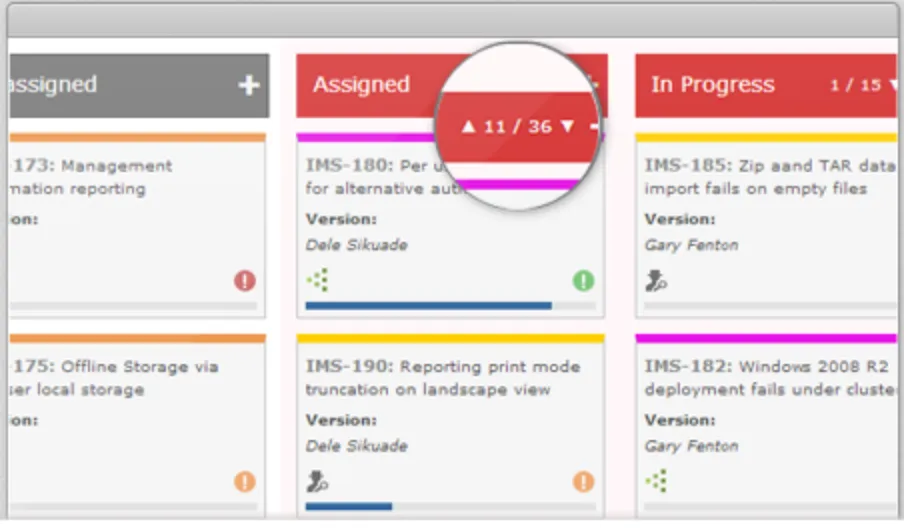This screenshot has width=904, height=530.
Task: Open card 175 Offline Storage title
Action: (114, 378)
